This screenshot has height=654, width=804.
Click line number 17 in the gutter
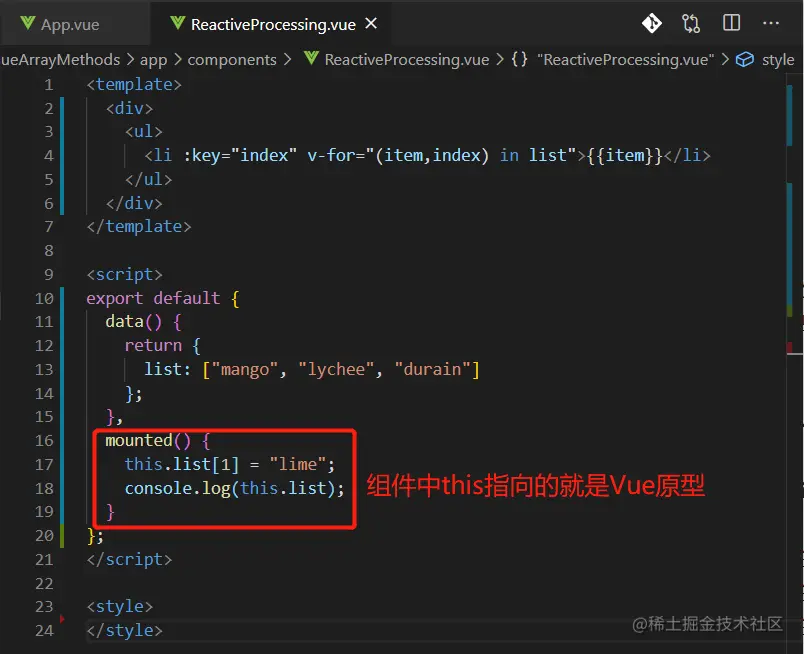pyautogui.click(x=44, y=464)
